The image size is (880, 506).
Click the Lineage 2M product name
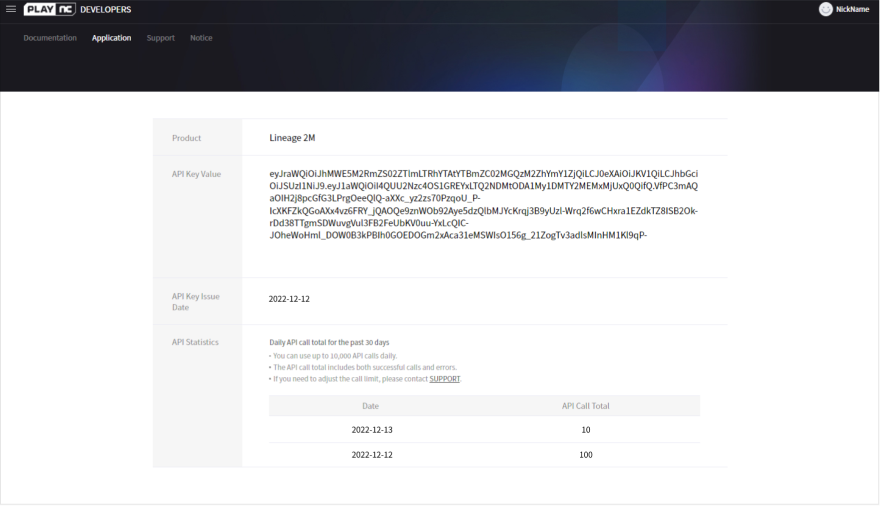pyautogui.click(x=292, y=138)
